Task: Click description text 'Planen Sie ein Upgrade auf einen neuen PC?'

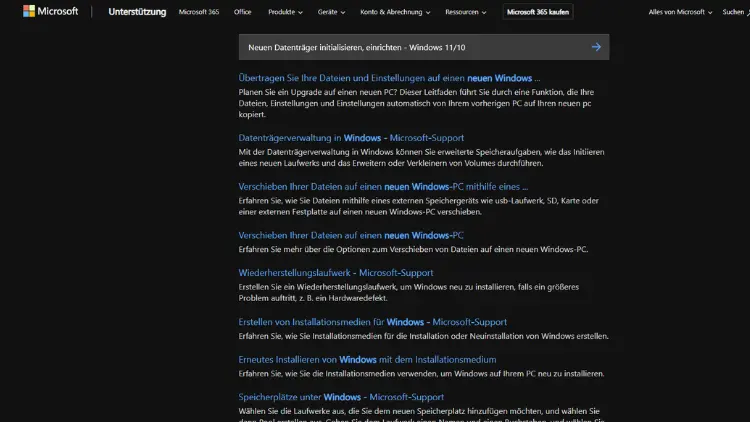Action: click(x=416, y=103)
